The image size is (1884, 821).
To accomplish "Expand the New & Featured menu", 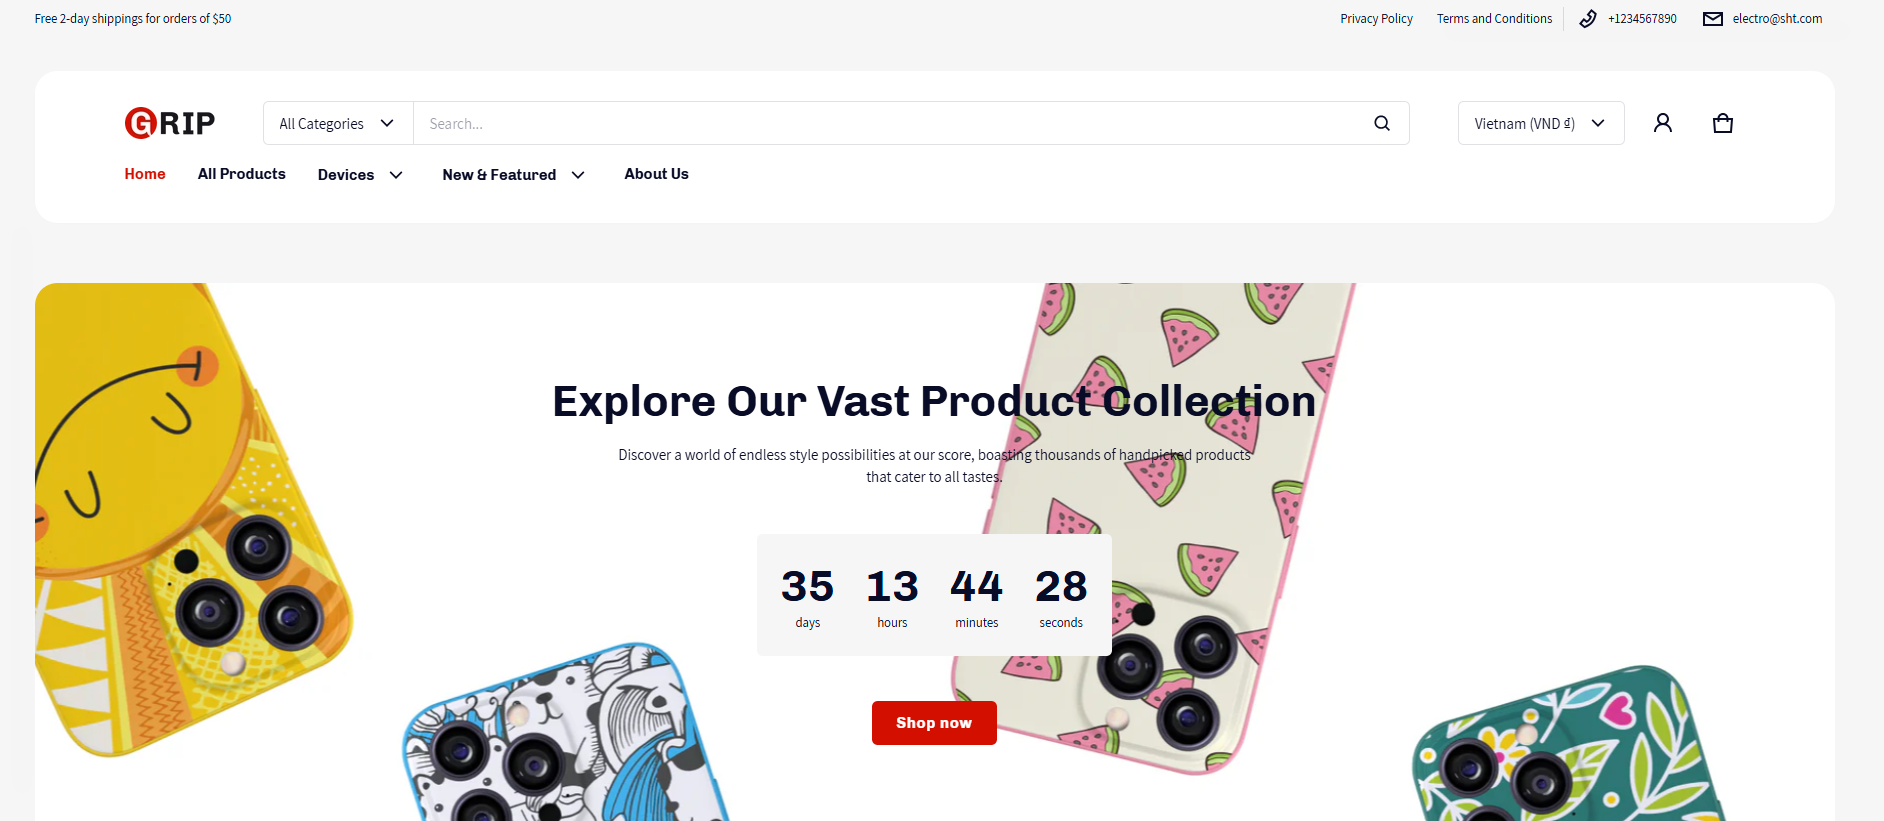I will coord(513,175).
